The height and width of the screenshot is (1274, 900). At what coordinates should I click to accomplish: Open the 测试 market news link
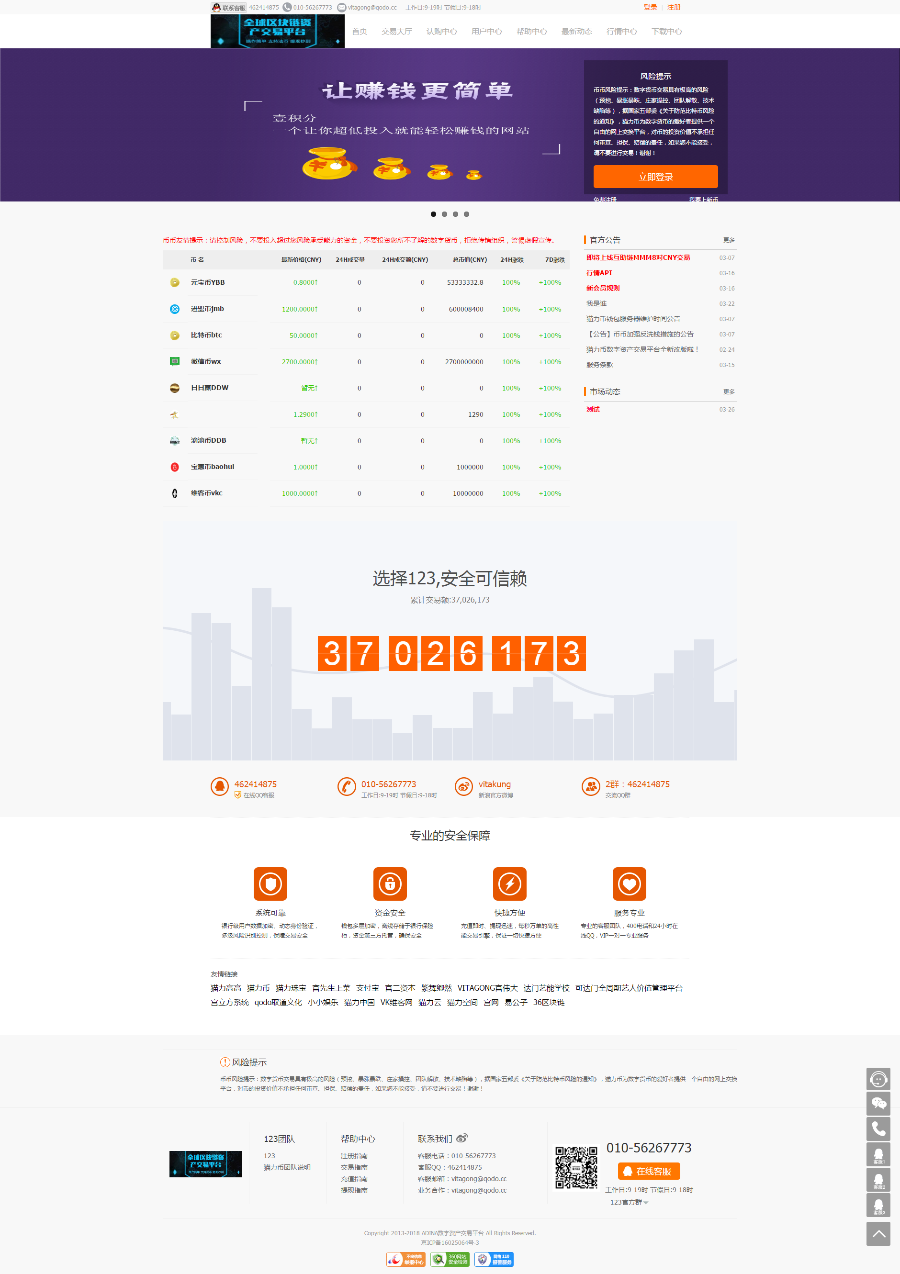point(593,409)
